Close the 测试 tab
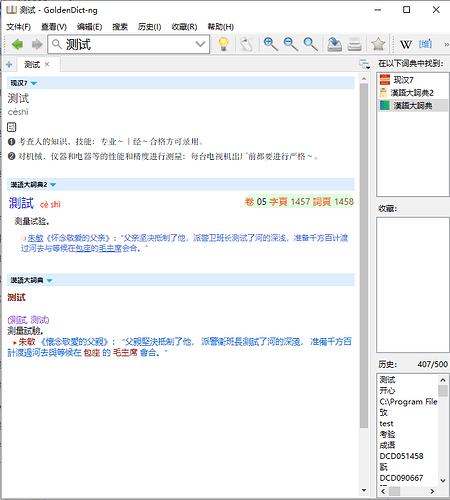 click(x=47, y=64)
